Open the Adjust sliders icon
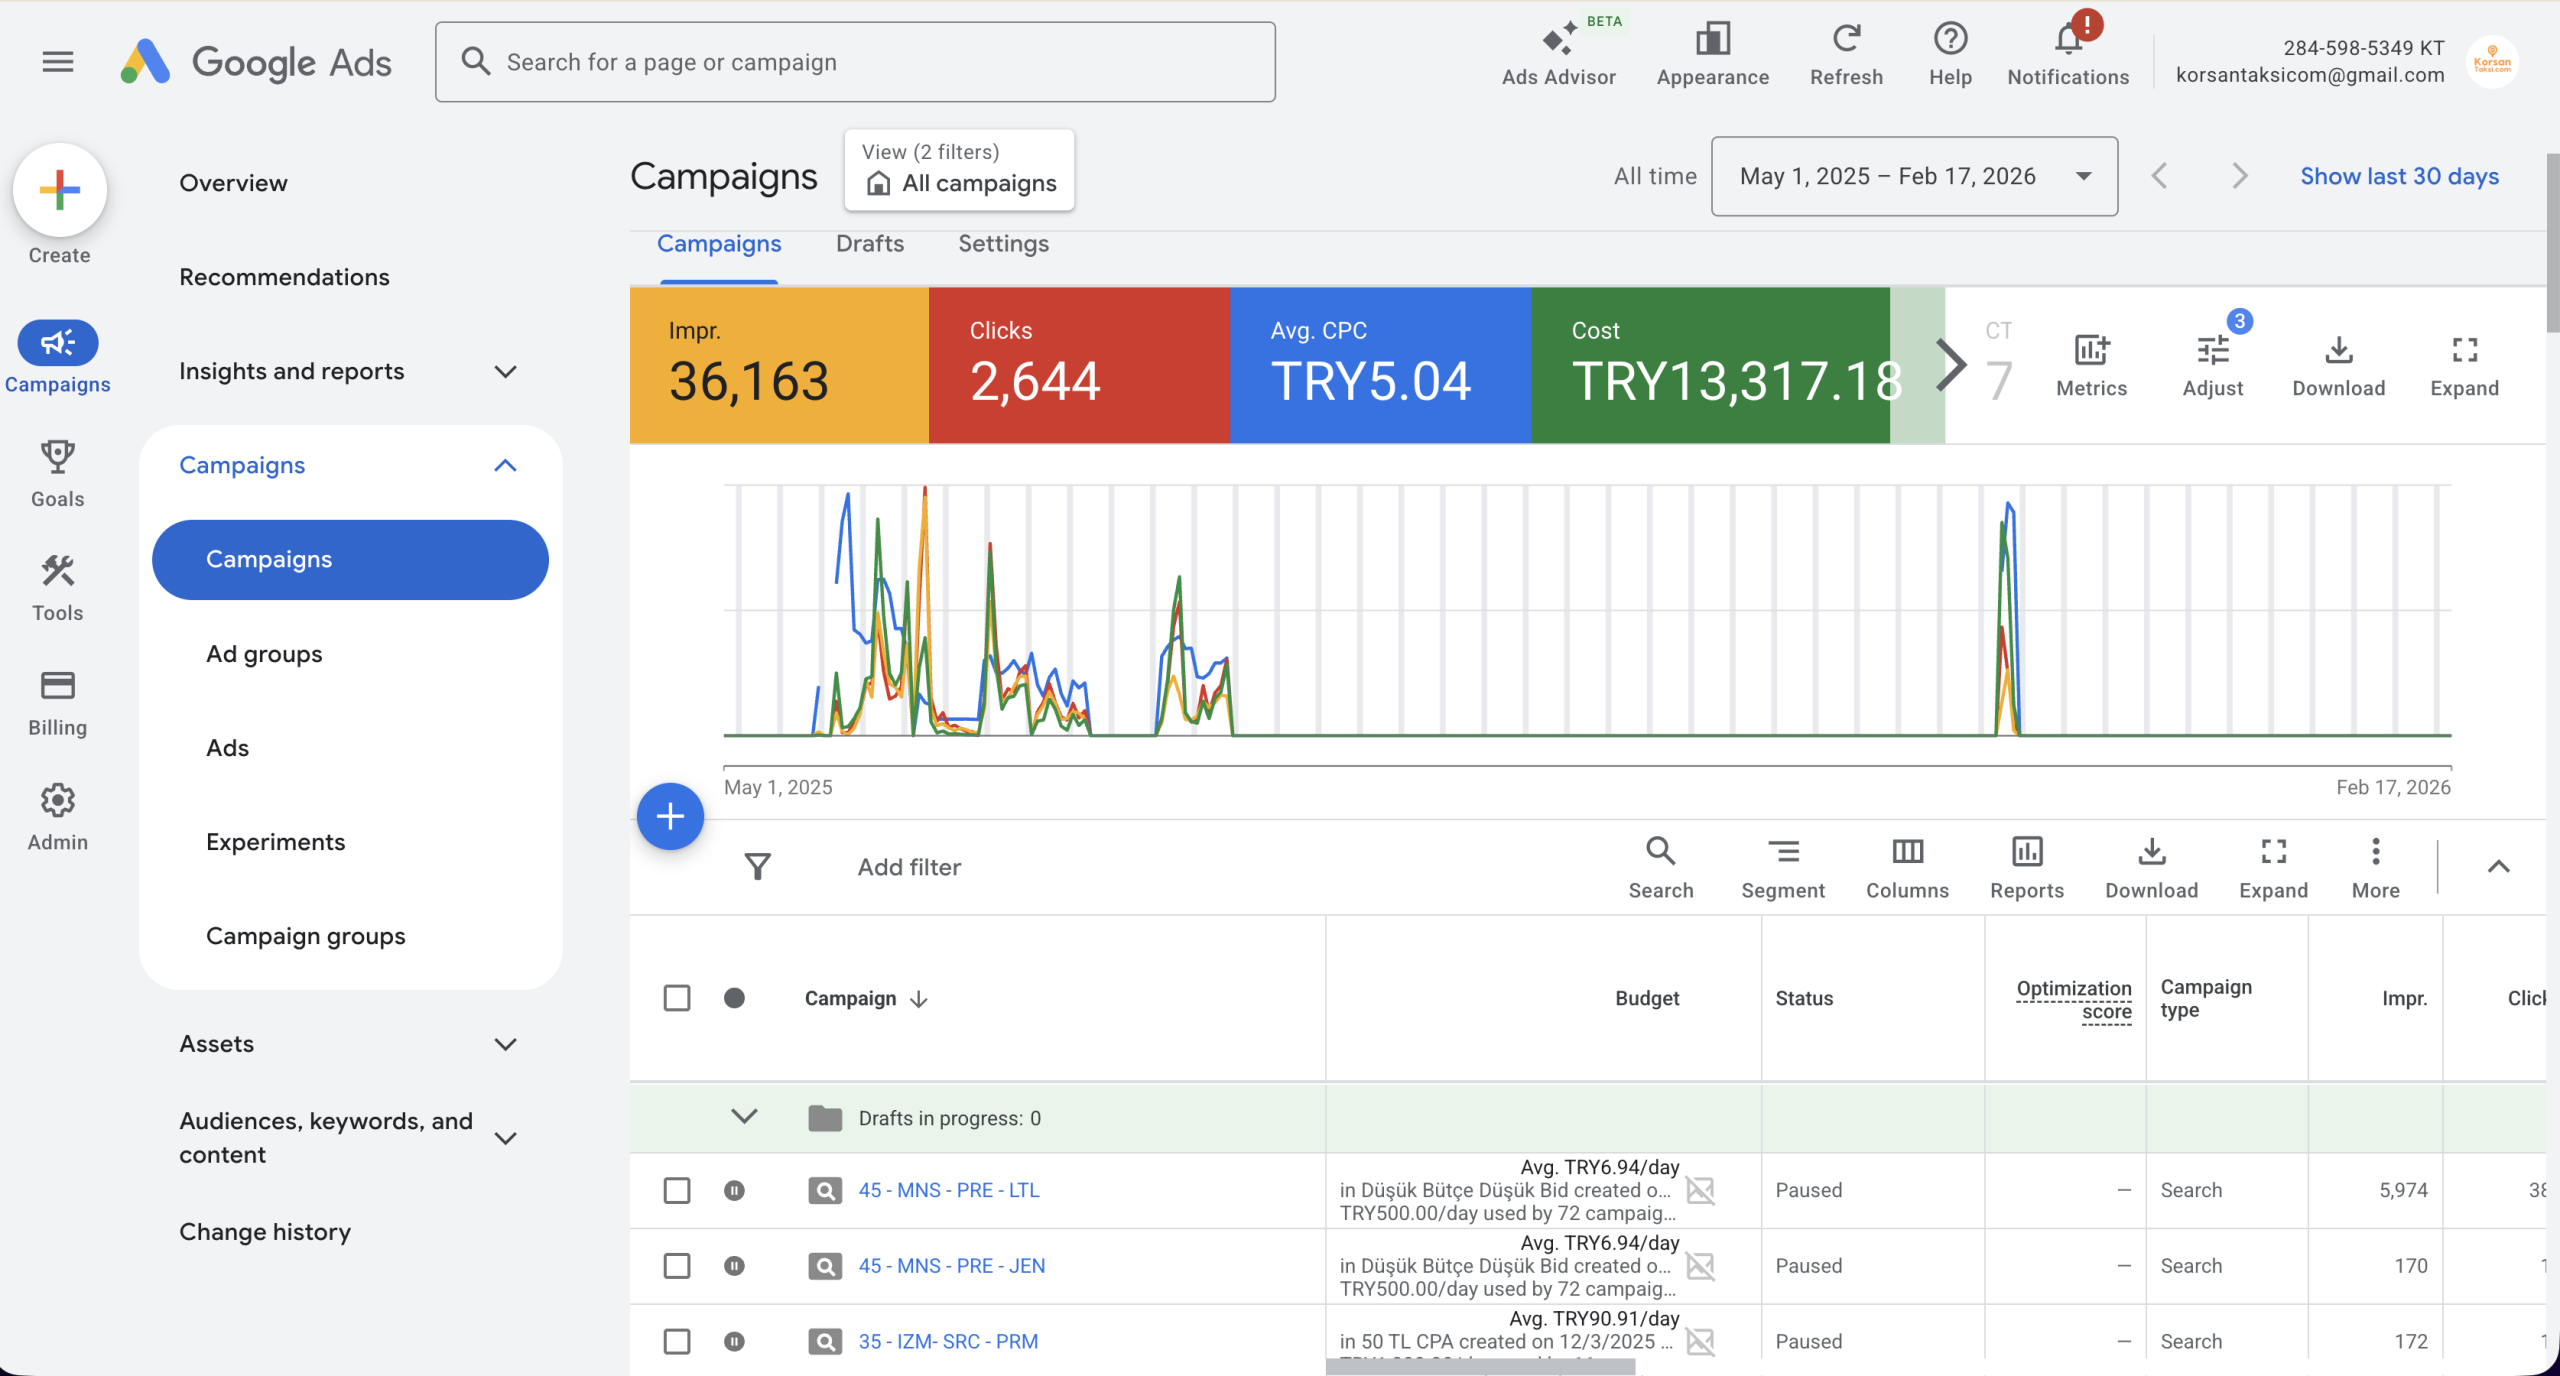Screen dimensions: 2560x1376 [2212, 350]
